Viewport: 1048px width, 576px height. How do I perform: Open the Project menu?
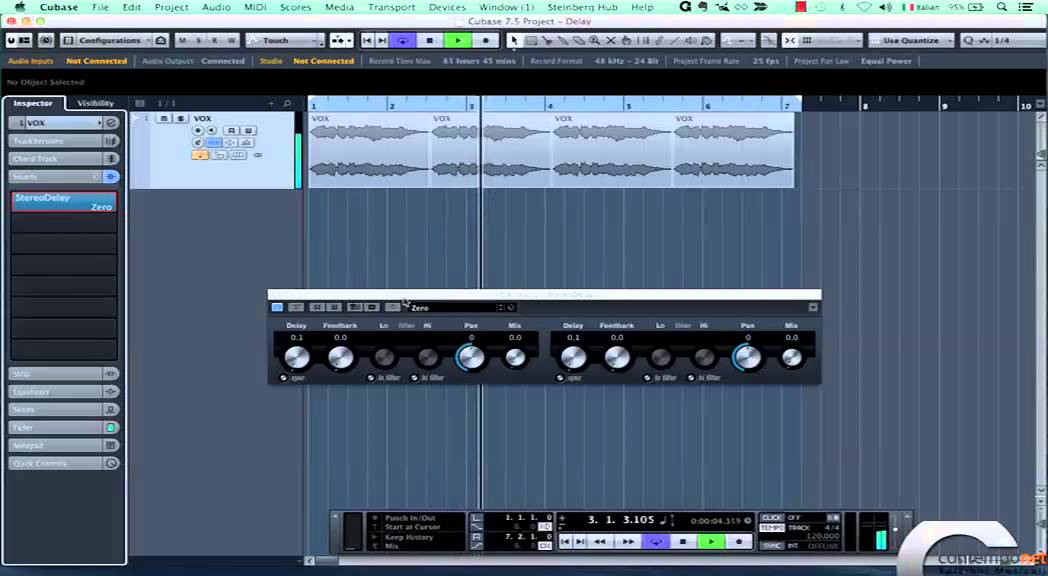(172, 7)
